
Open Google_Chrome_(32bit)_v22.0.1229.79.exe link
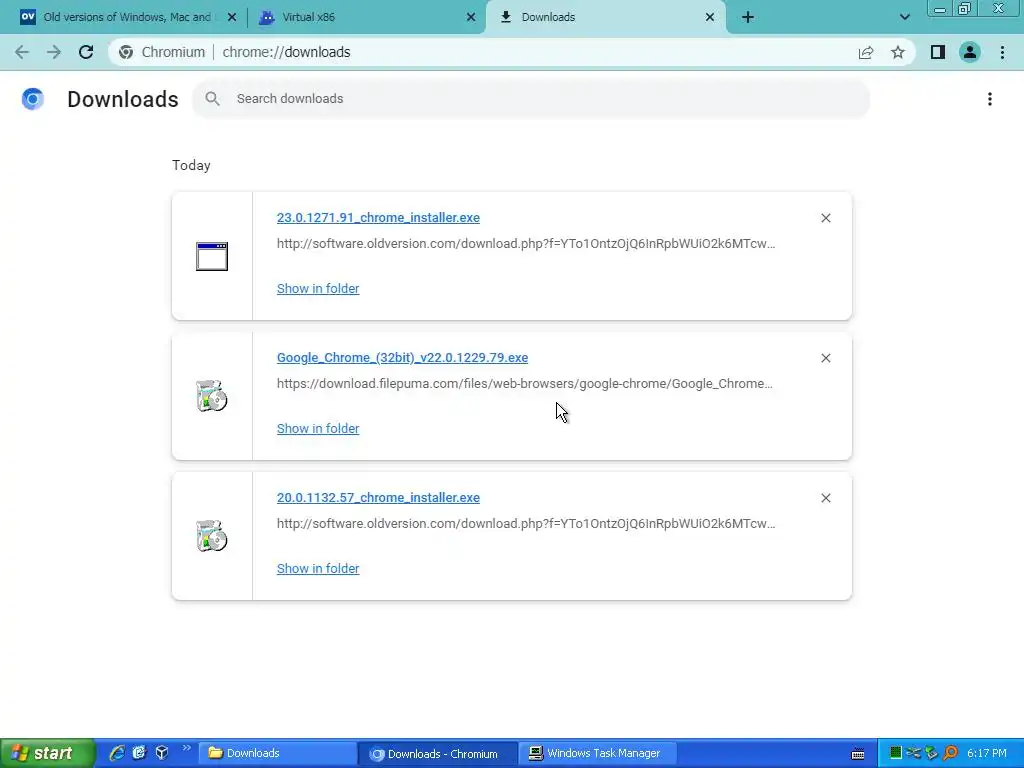click(402, 357)
